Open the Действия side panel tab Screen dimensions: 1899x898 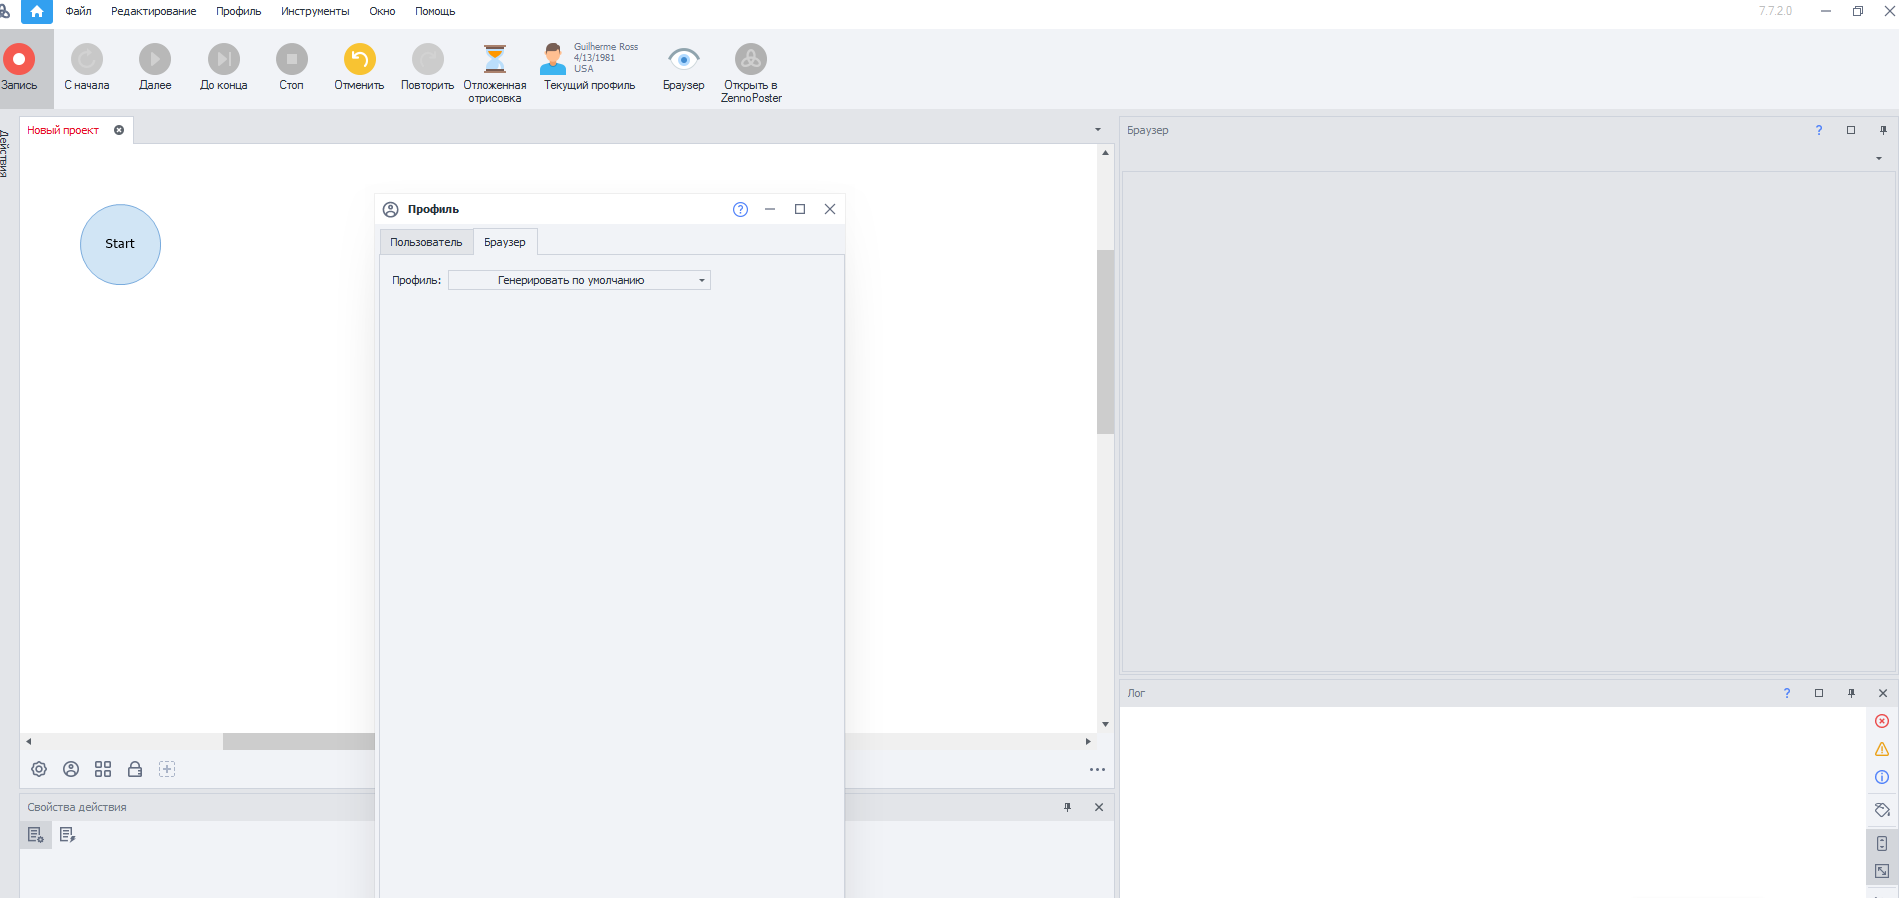coord(5,153)
